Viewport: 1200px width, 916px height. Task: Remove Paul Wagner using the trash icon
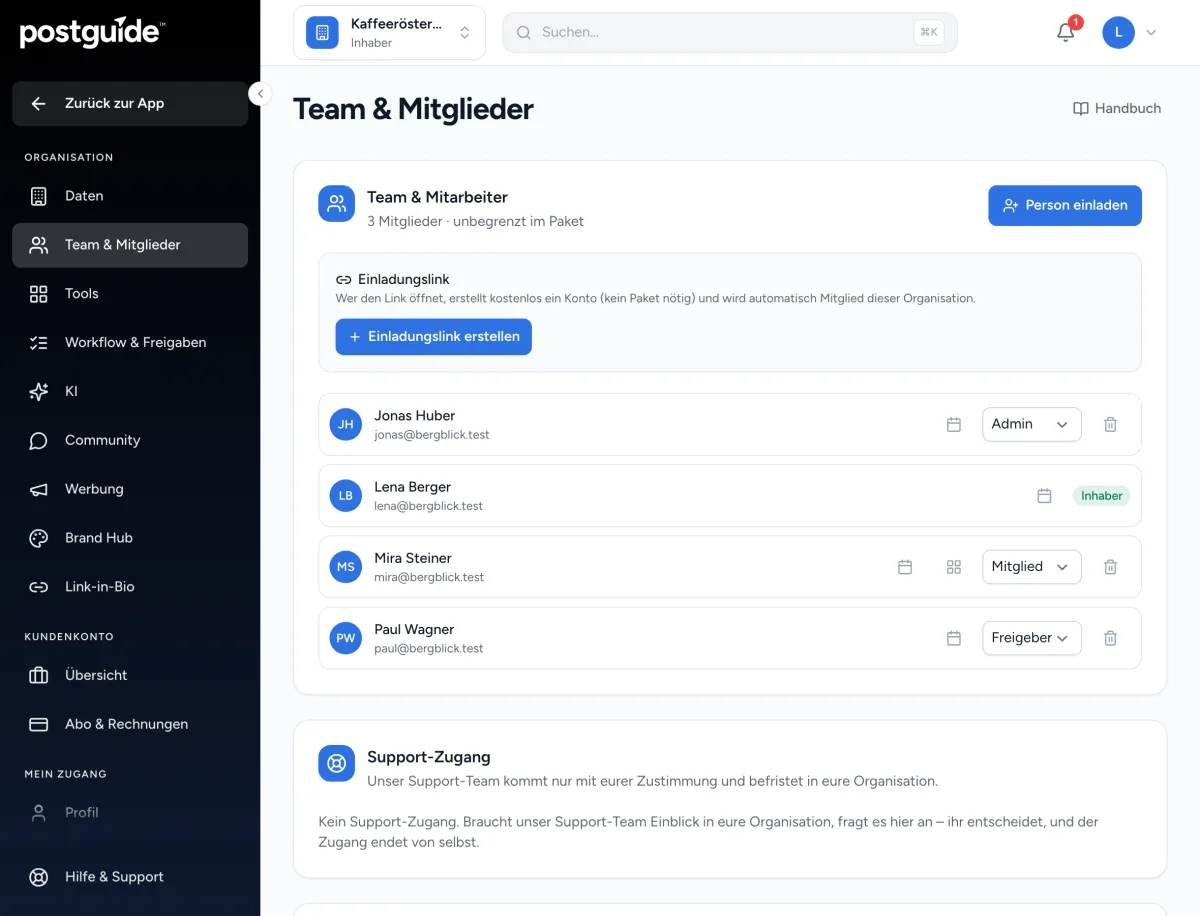(1110, 638)
